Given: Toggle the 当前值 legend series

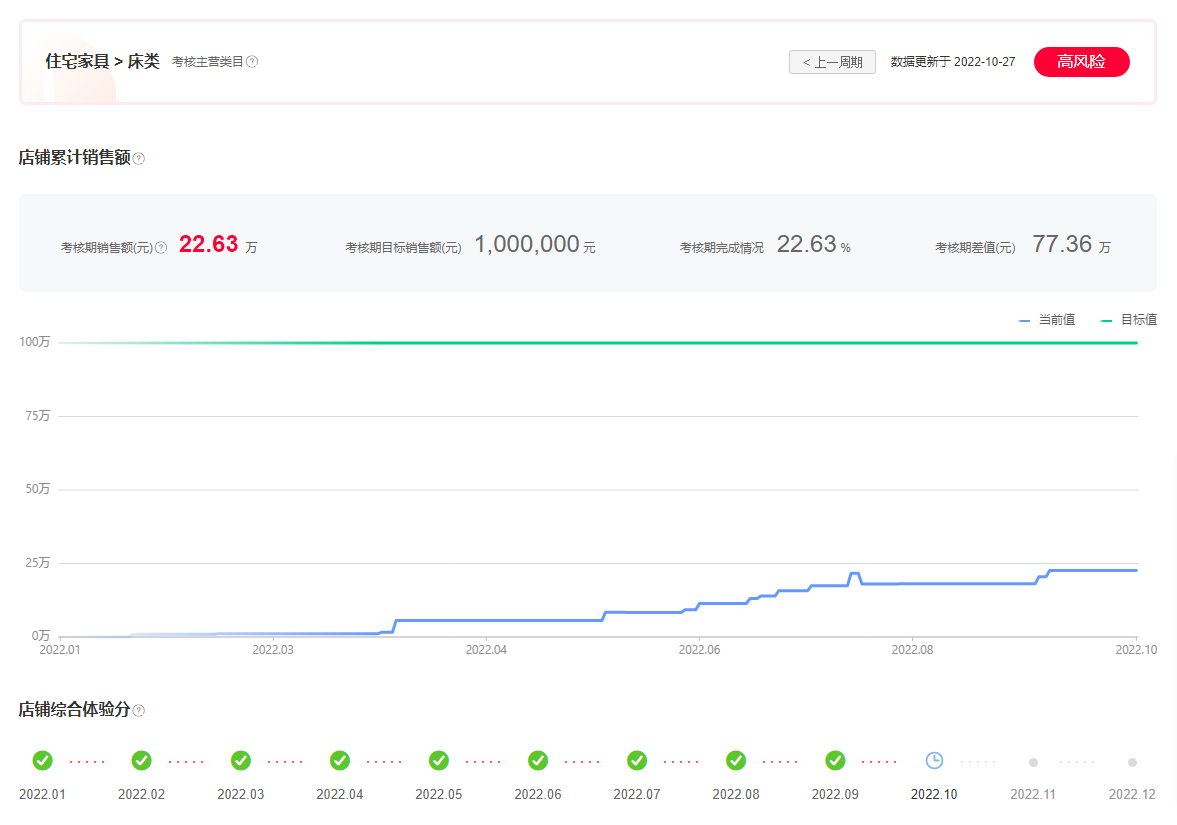Looking at the screenshot, I should pos(1046,320).
